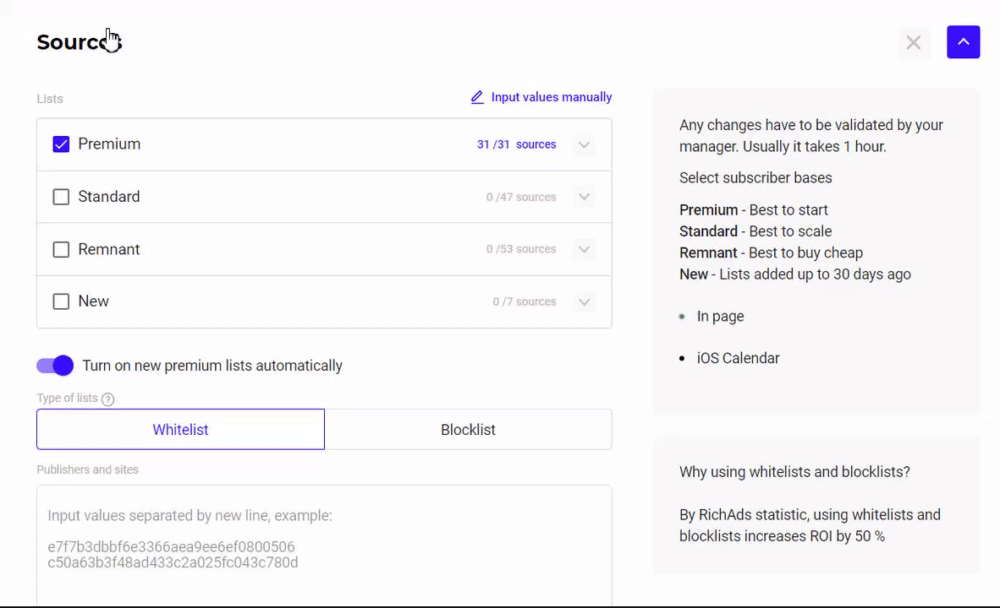Click the pencil icon beside Input values manually

click(477, 98)
